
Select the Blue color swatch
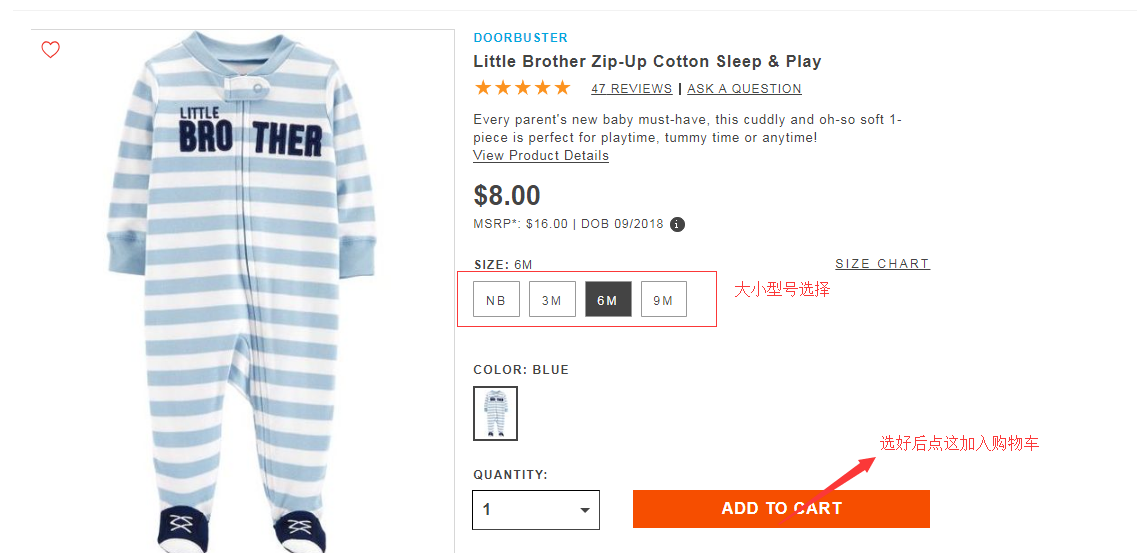pos(496,413)
